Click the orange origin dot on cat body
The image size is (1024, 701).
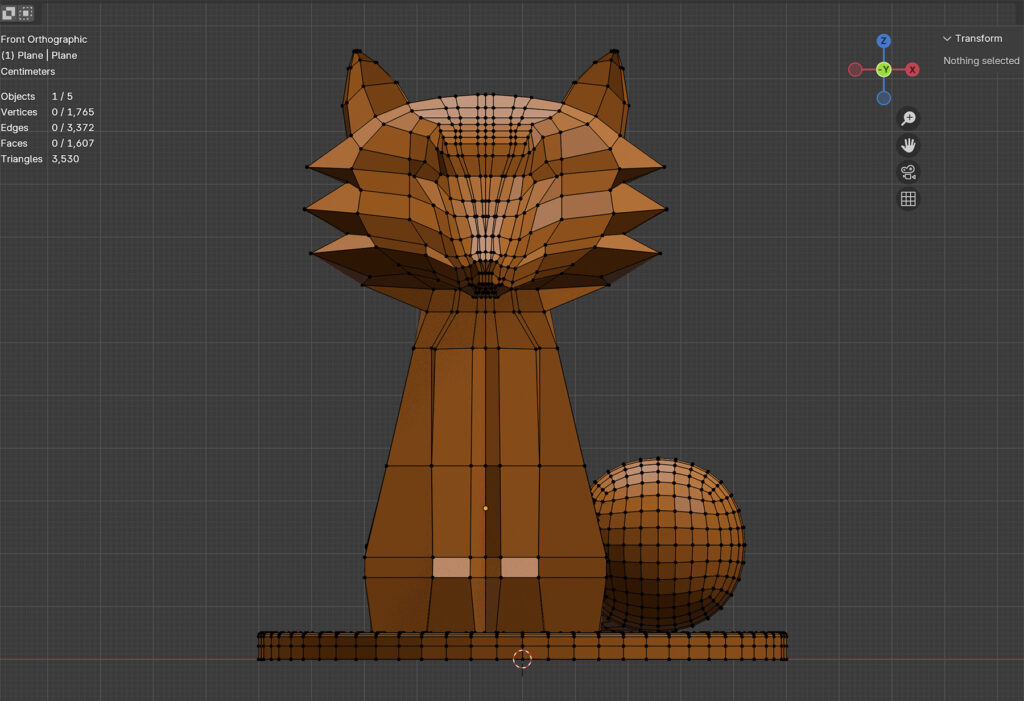[x=486, y=508]
